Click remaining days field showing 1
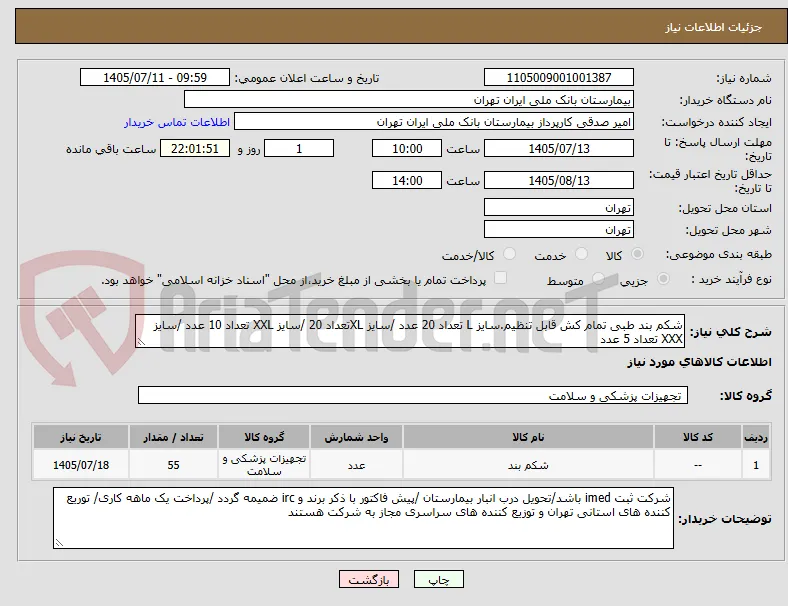This screenshot has width=788, height=606. click(299, 148)
